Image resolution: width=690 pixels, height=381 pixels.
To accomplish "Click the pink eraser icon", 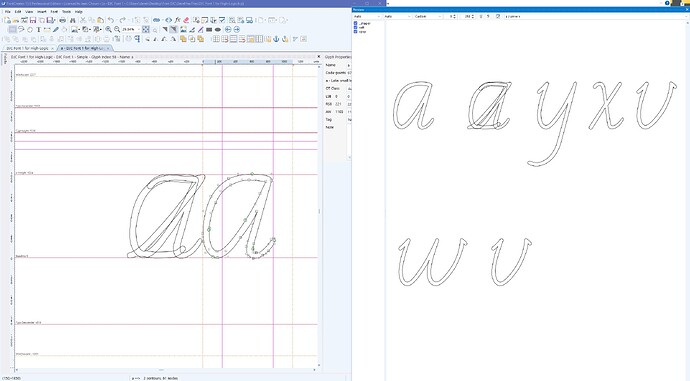I will click(186, 20).
